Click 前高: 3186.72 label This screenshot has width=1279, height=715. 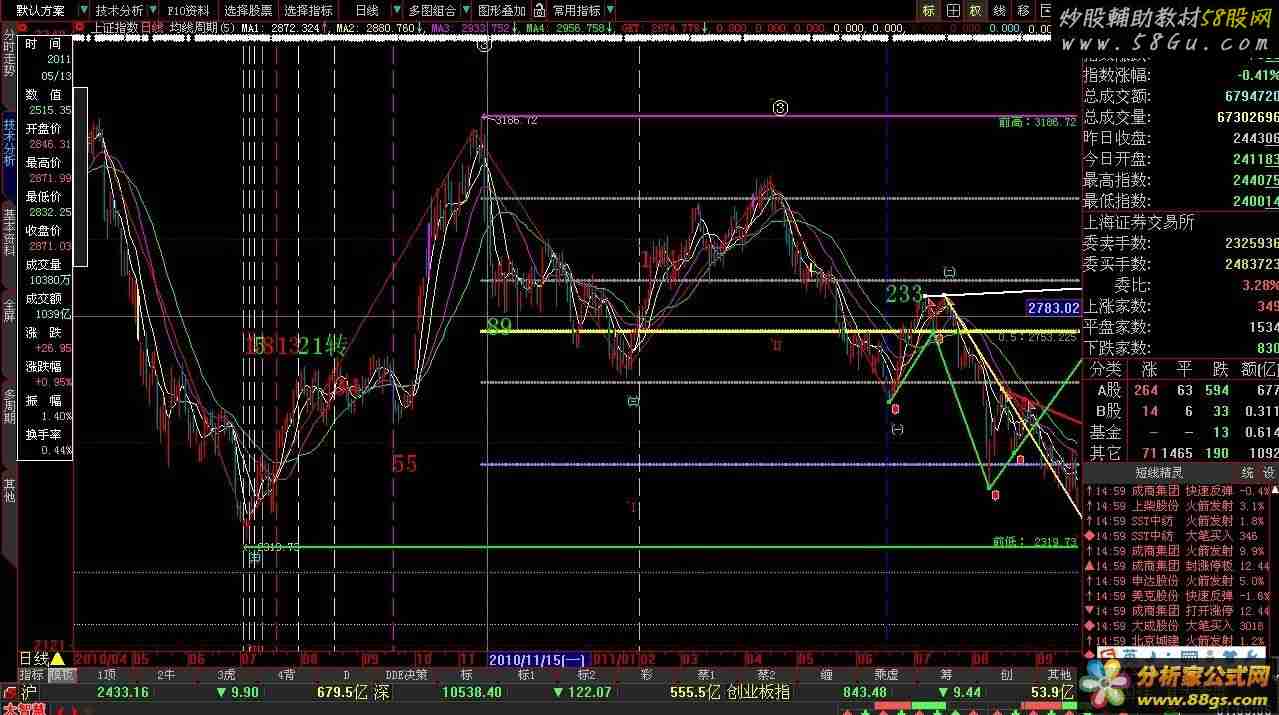pos(1037,122)
